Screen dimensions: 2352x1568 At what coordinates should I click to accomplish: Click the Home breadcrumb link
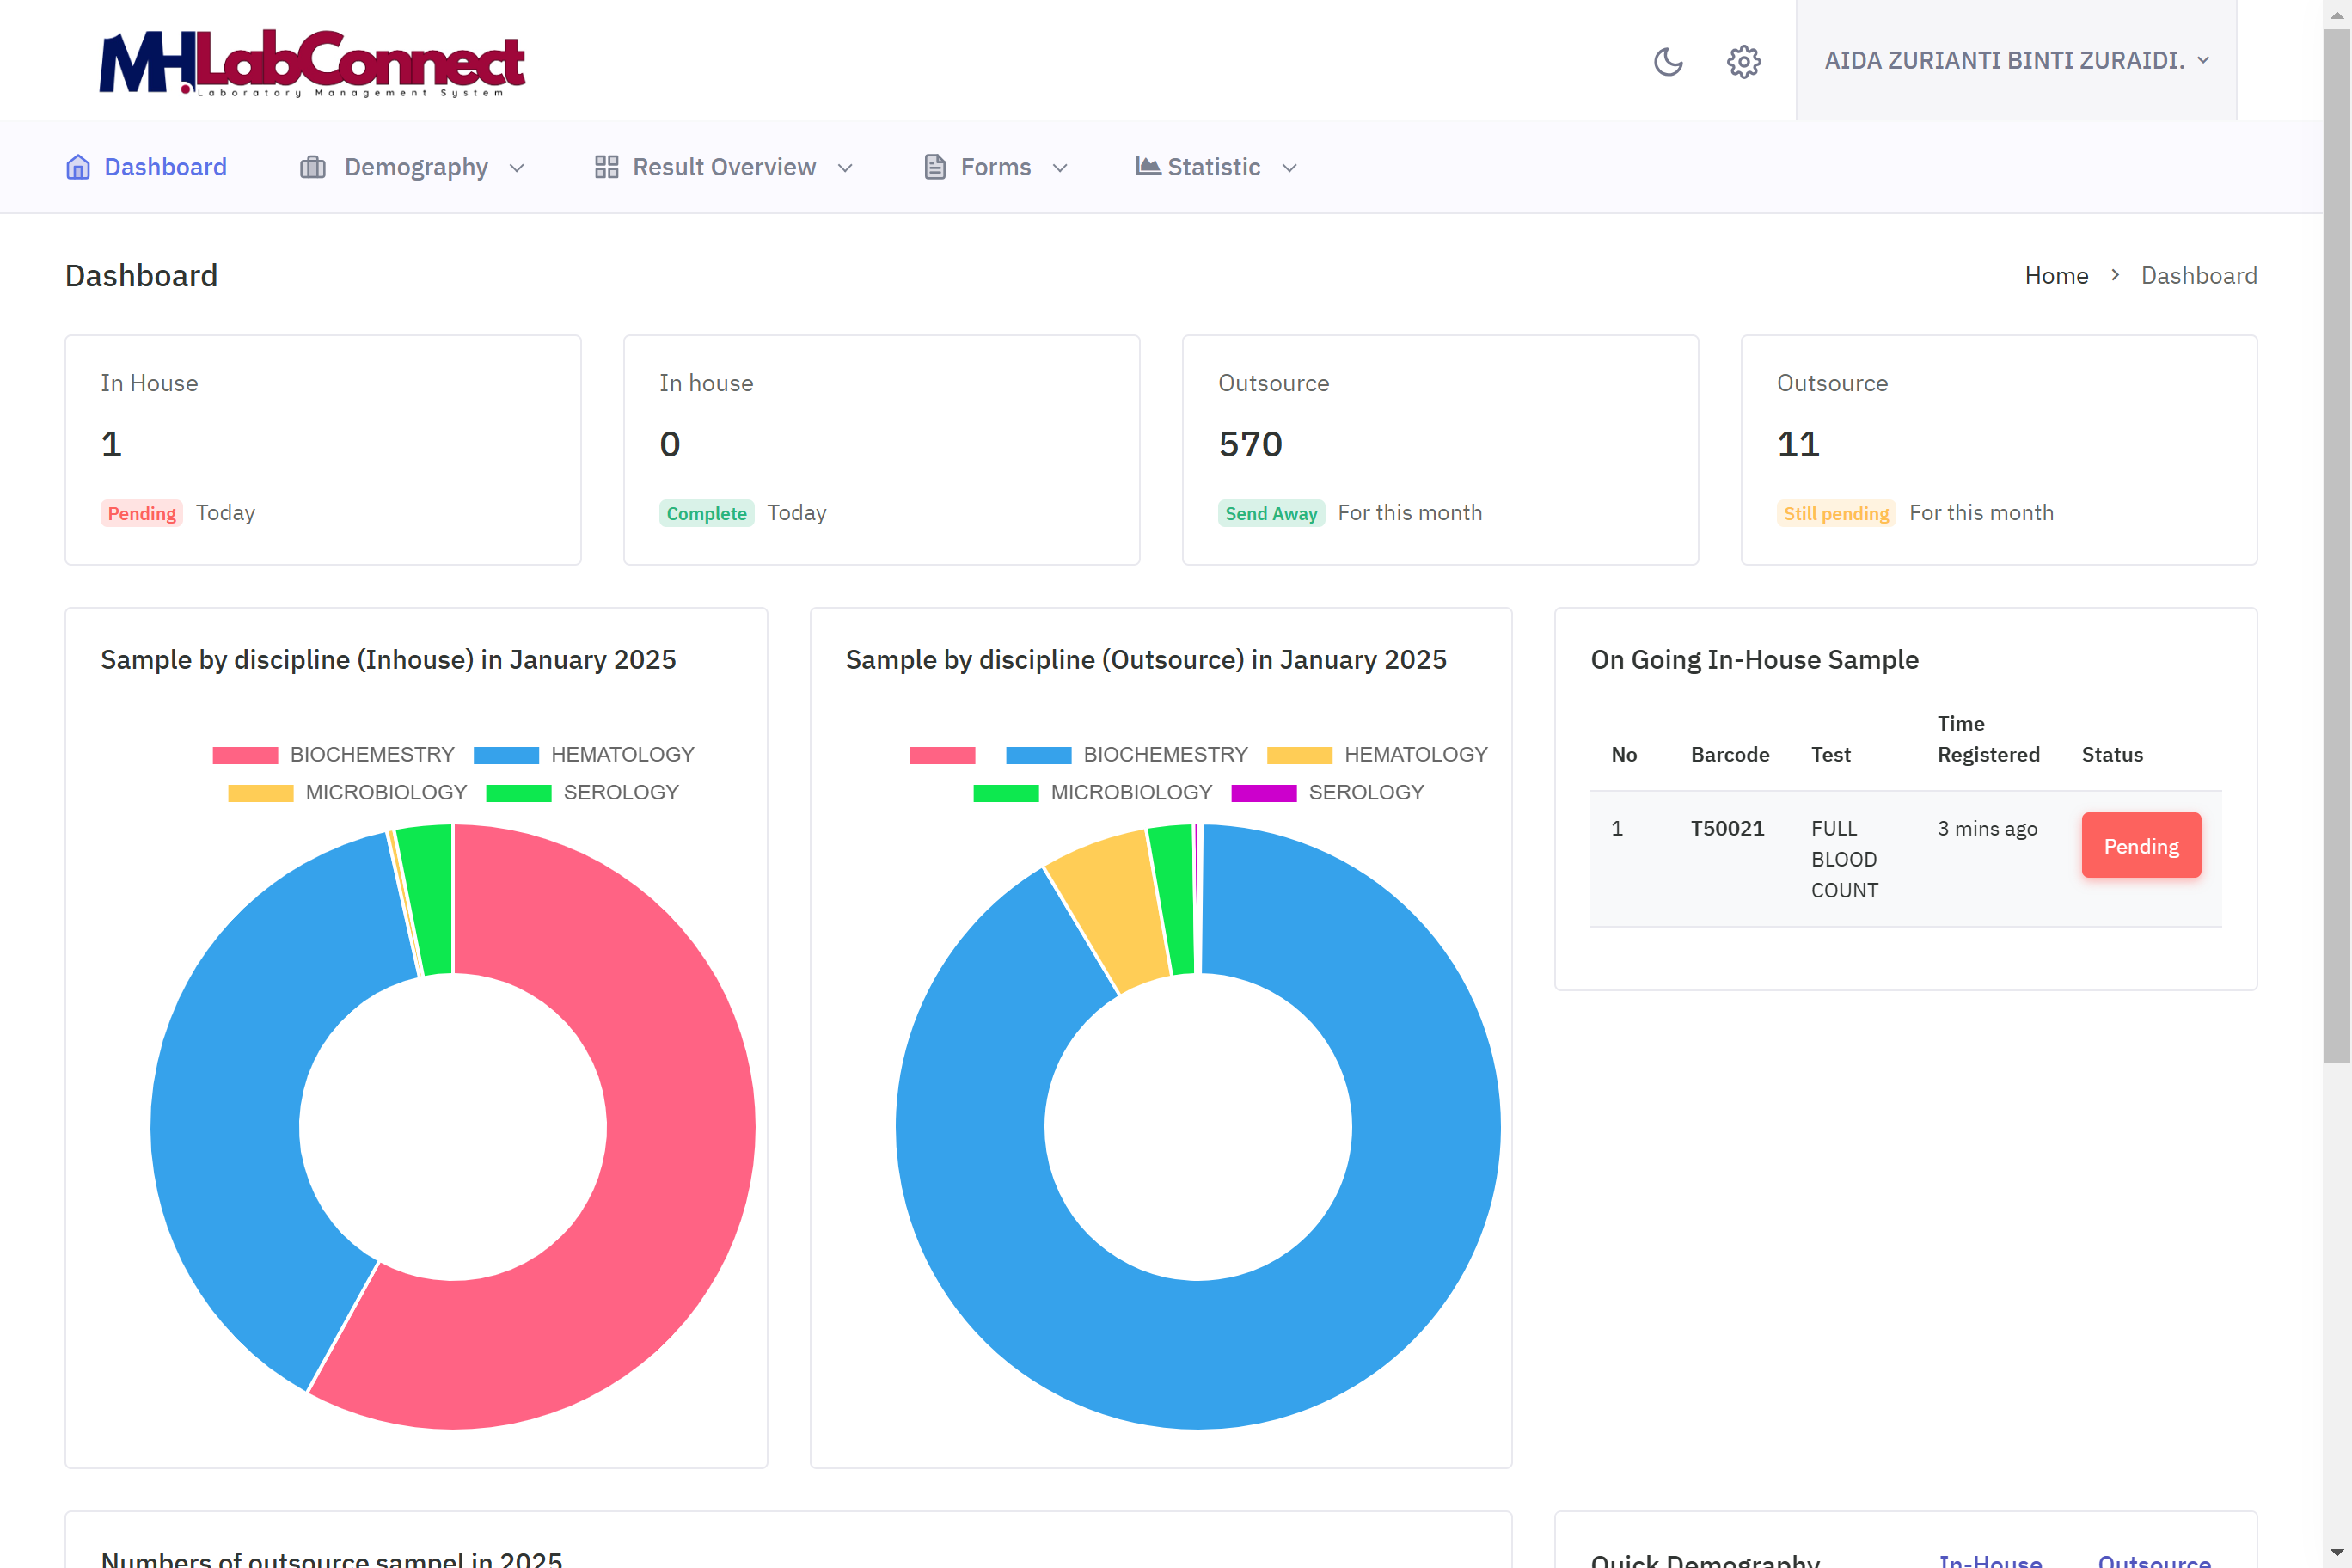pos(2056,275)
